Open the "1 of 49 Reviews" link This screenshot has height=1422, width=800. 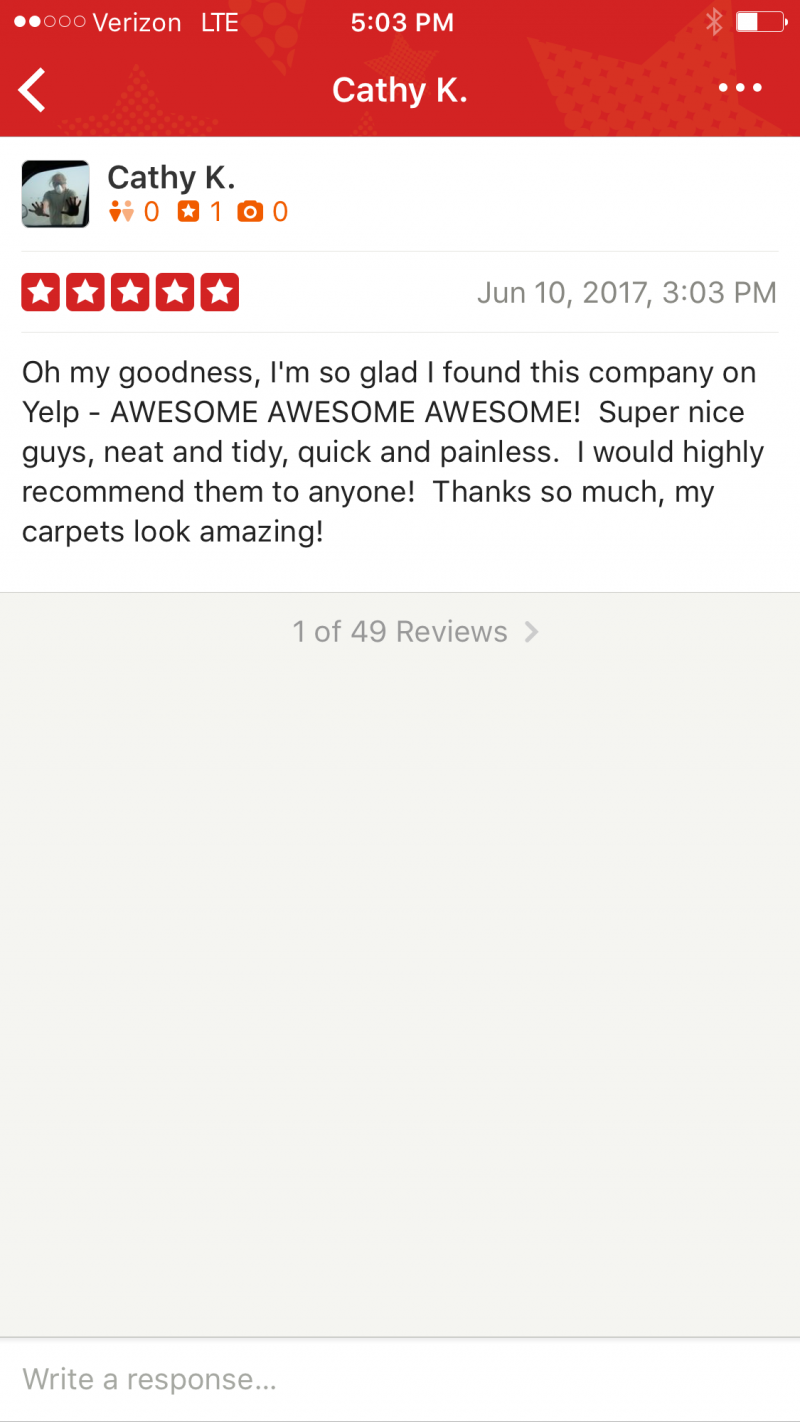400,632
